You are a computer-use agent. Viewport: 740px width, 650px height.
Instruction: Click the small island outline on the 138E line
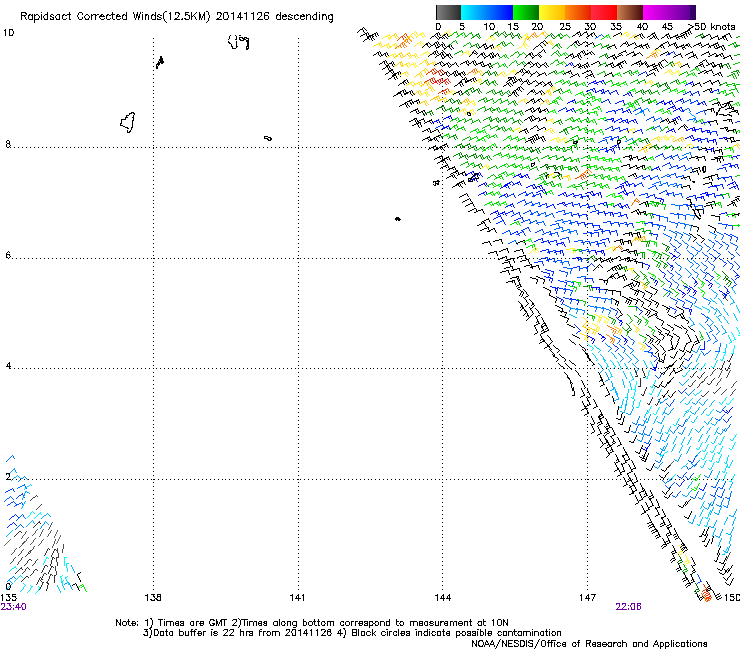click(x=160, y=62)
